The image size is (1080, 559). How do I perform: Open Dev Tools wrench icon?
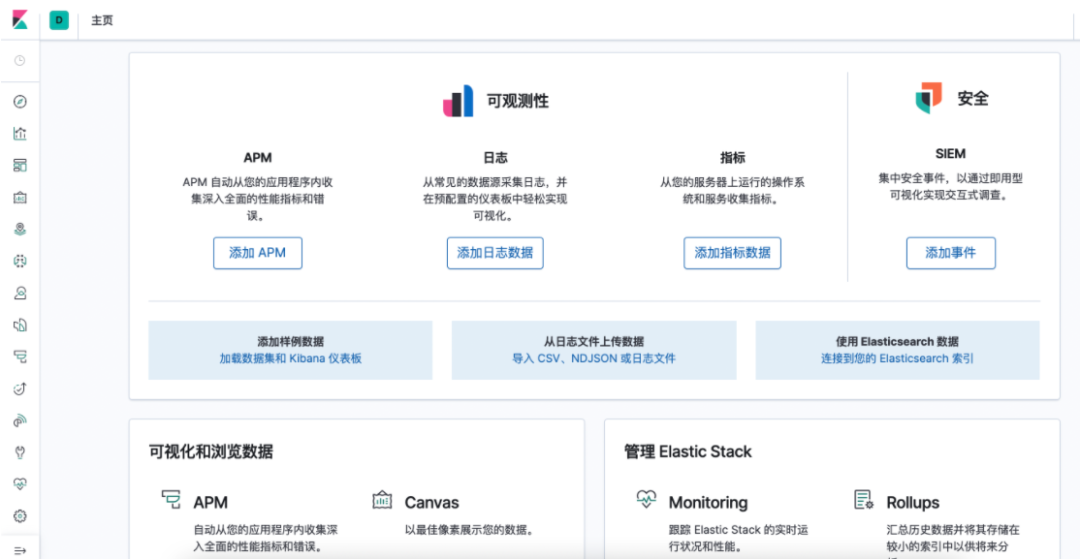tap(20, 452)
